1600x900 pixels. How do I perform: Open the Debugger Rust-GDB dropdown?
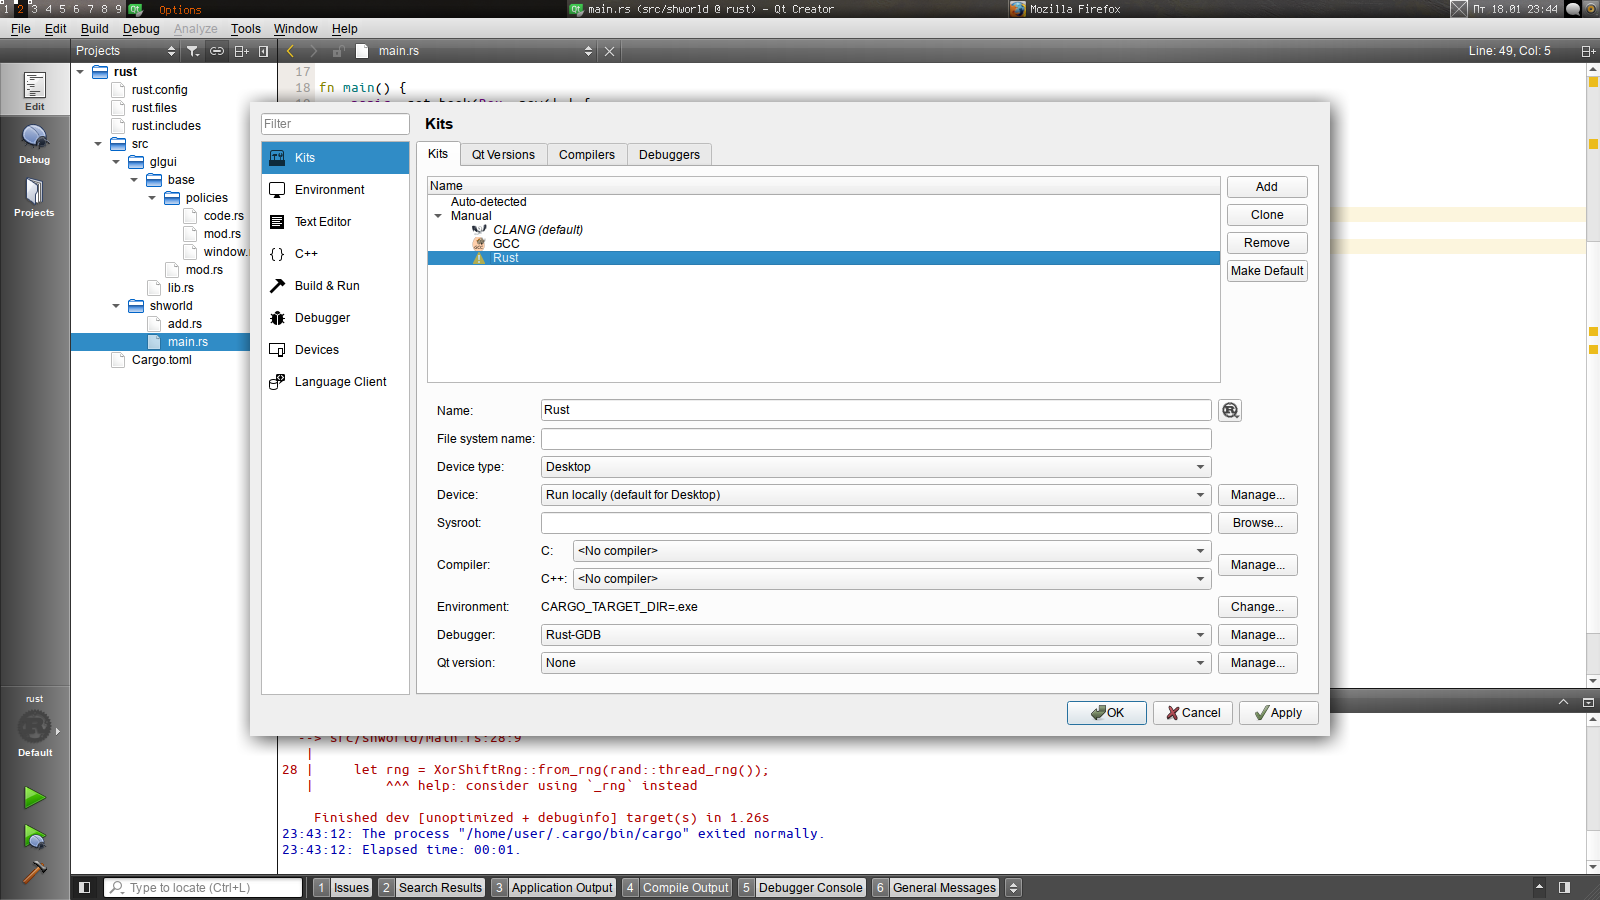point(876,635)
